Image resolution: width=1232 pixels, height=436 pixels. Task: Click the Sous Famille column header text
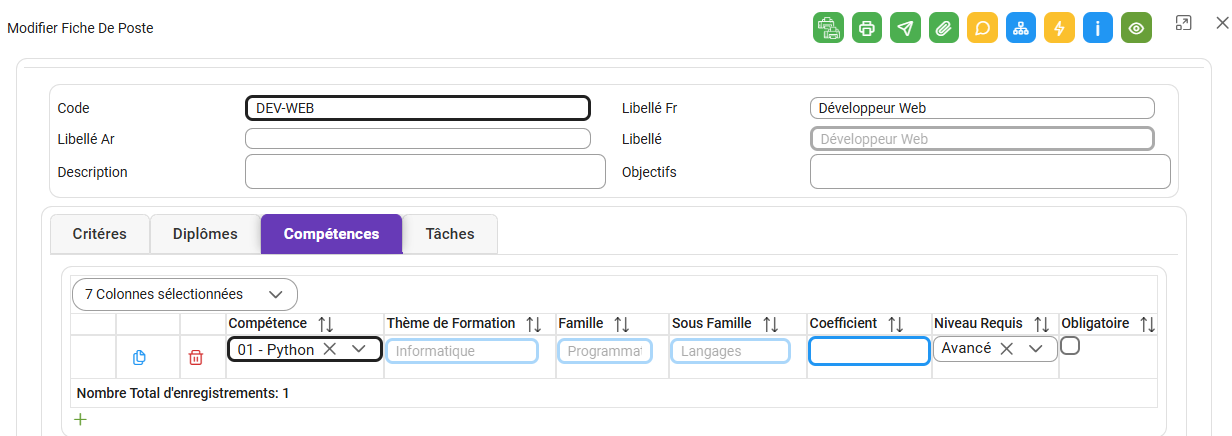(x=711, y=323)
